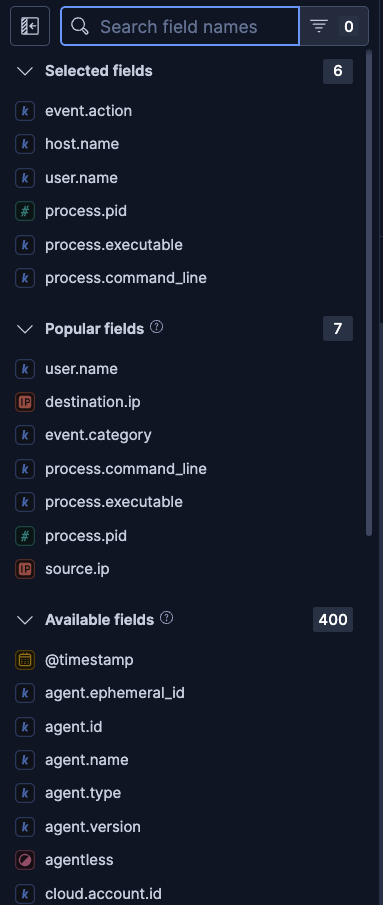
Task: Click the agentless field type icon
Action: 25,860
